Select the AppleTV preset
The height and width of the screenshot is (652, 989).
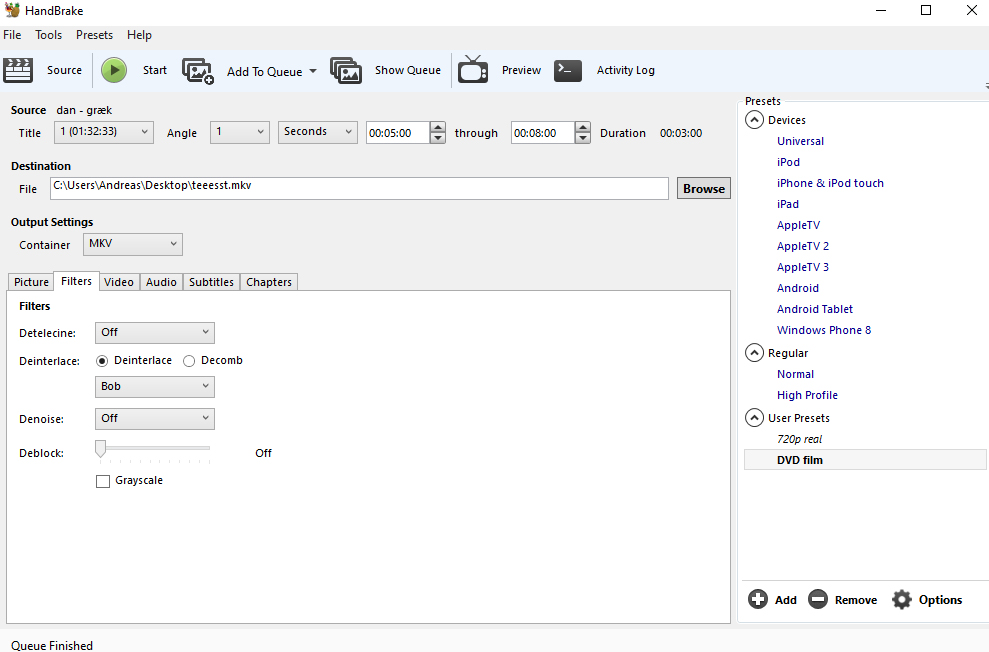coord(799,225)
